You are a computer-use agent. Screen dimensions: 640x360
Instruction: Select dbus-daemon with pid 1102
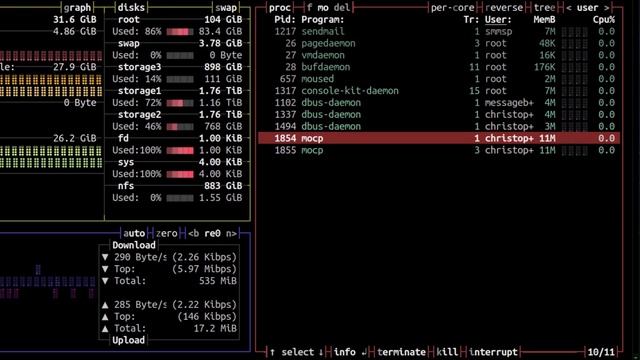coord(439,102)
